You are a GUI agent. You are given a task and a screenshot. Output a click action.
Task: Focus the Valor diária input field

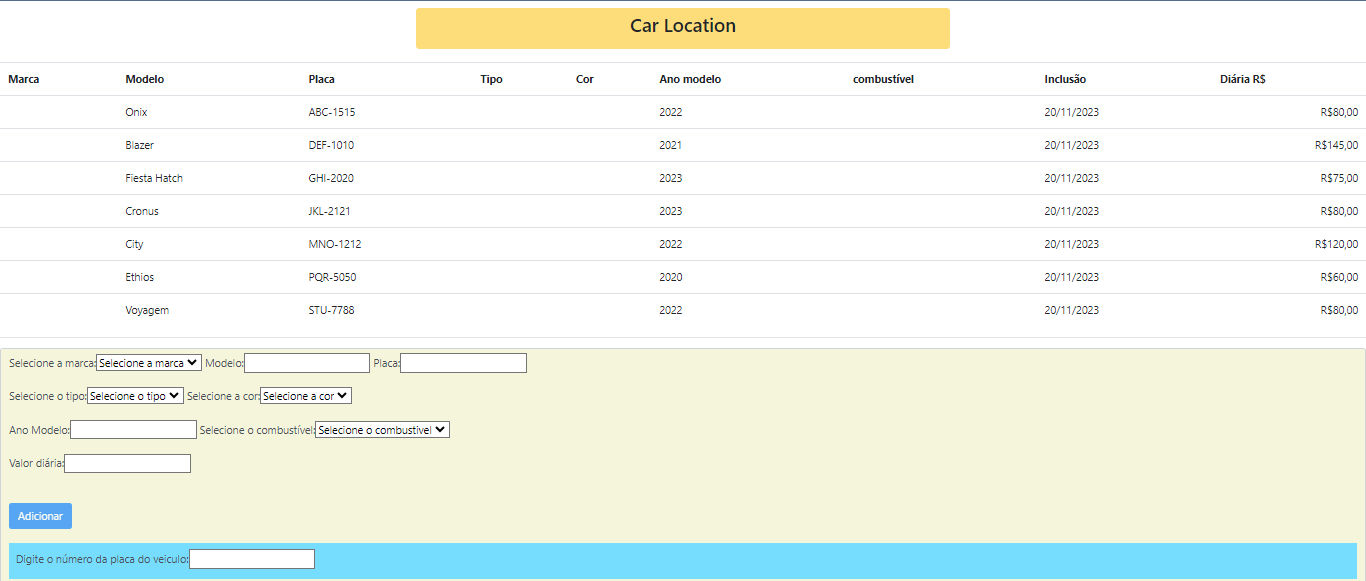(x=127, y=463)
